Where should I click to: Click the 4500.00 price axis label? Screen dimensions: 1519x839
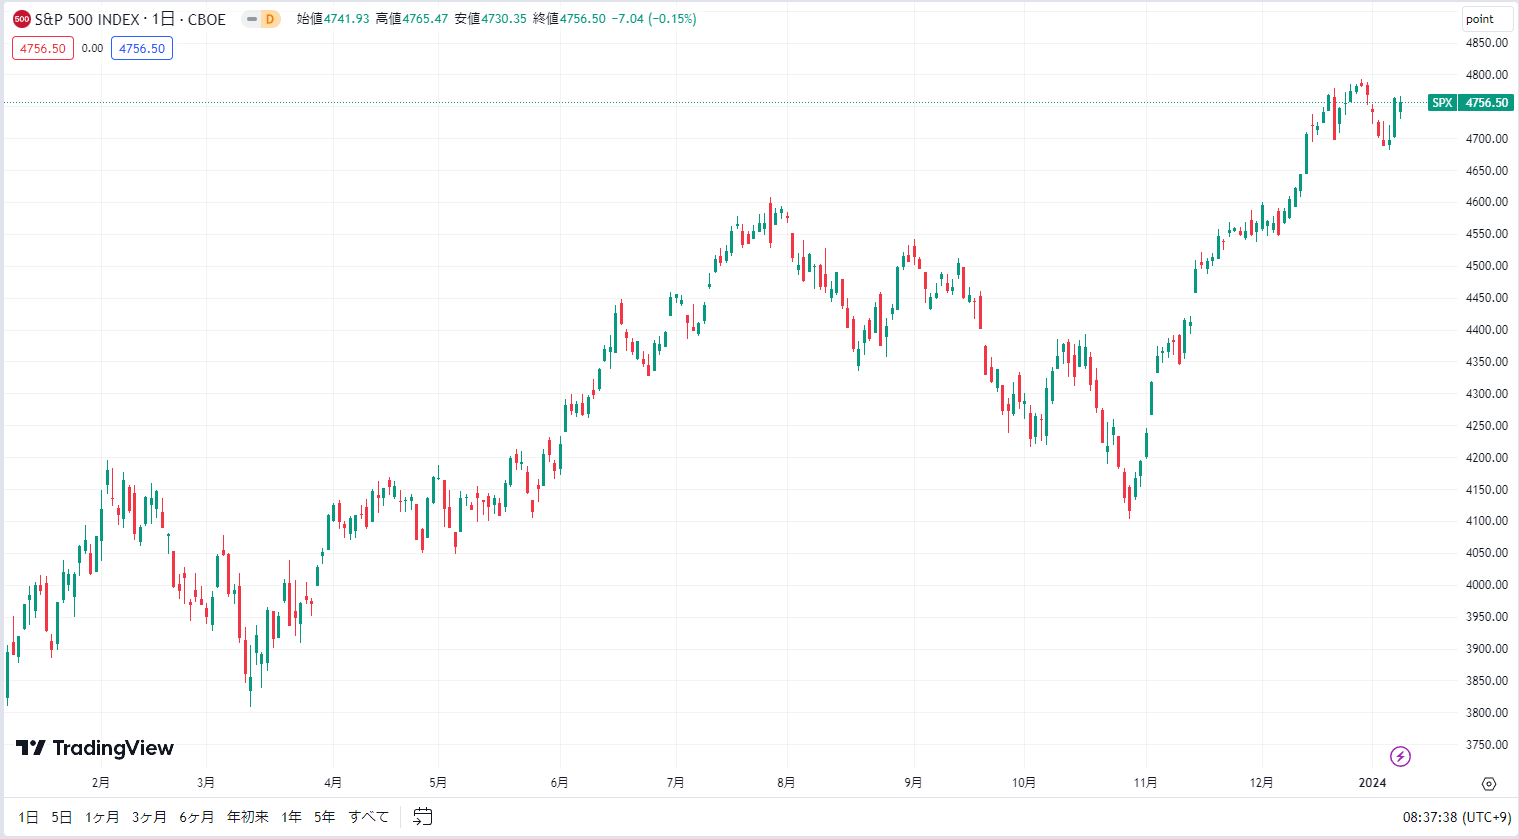pyautogui.click(x=1487, y=266)
